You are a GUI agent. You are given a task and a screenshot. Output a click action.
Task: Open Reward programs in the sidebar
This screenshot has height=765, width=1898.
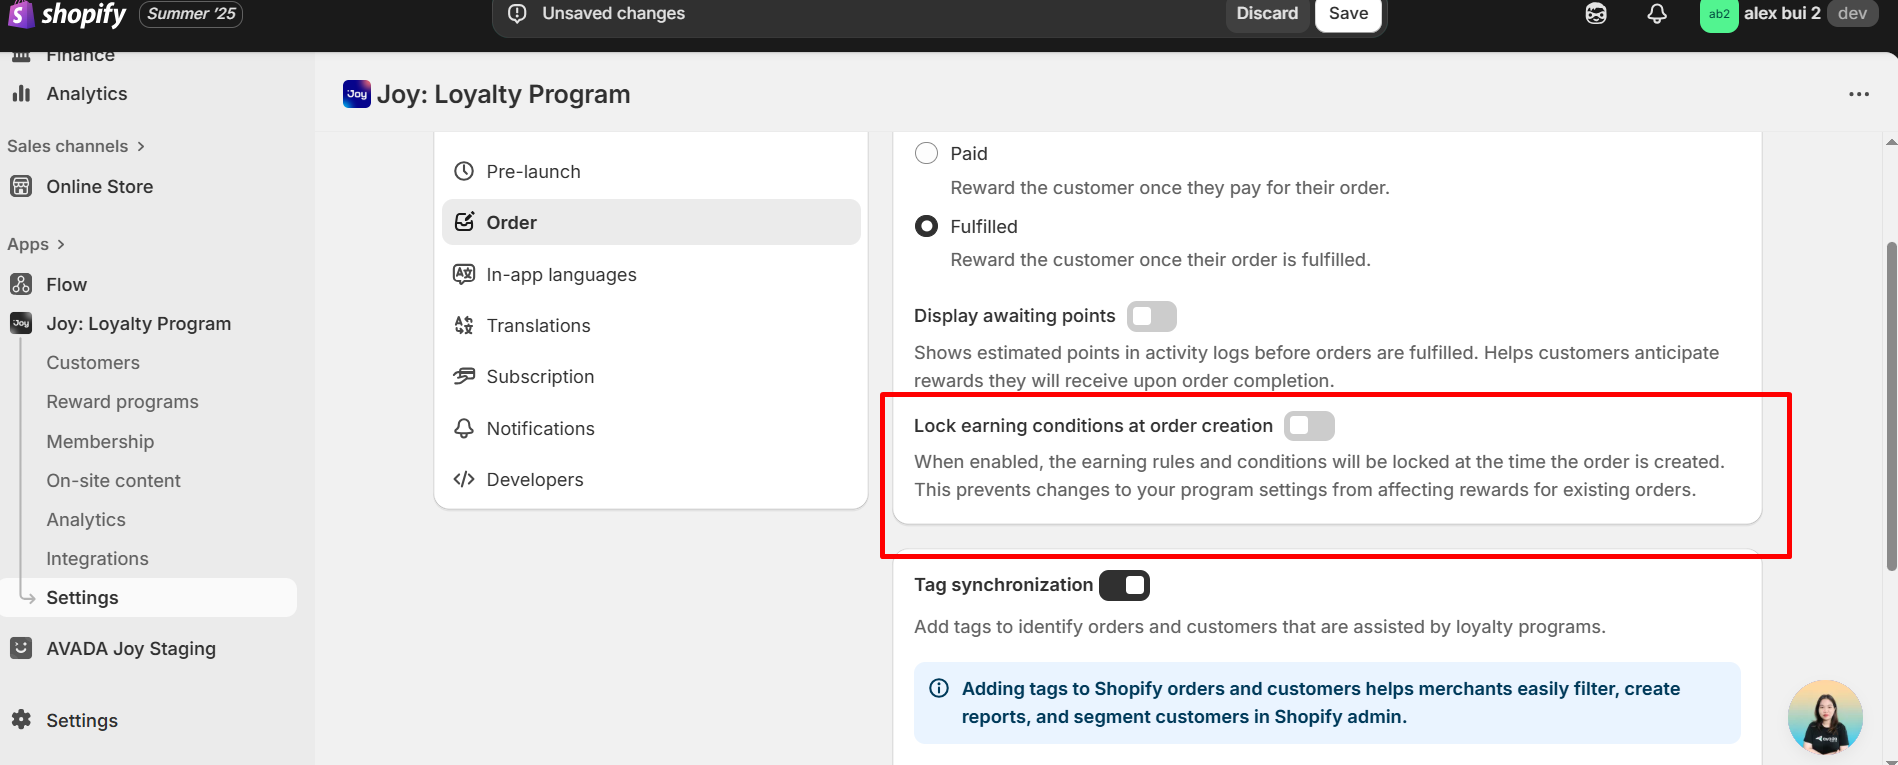(x=122, y=402)
